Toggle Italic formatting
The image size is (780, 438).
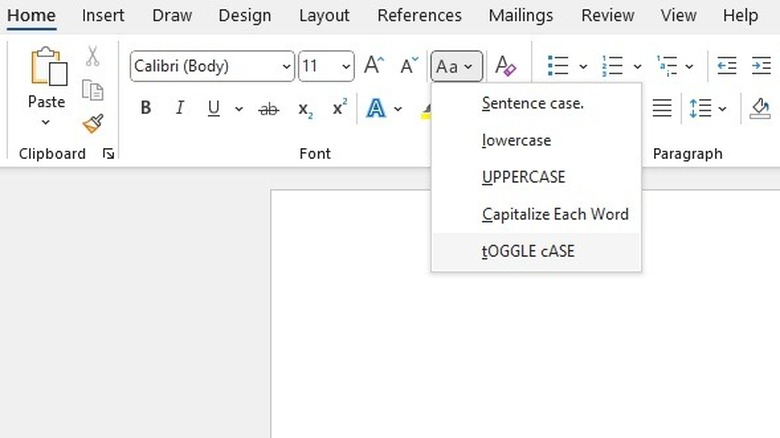[x=180, y=108]
